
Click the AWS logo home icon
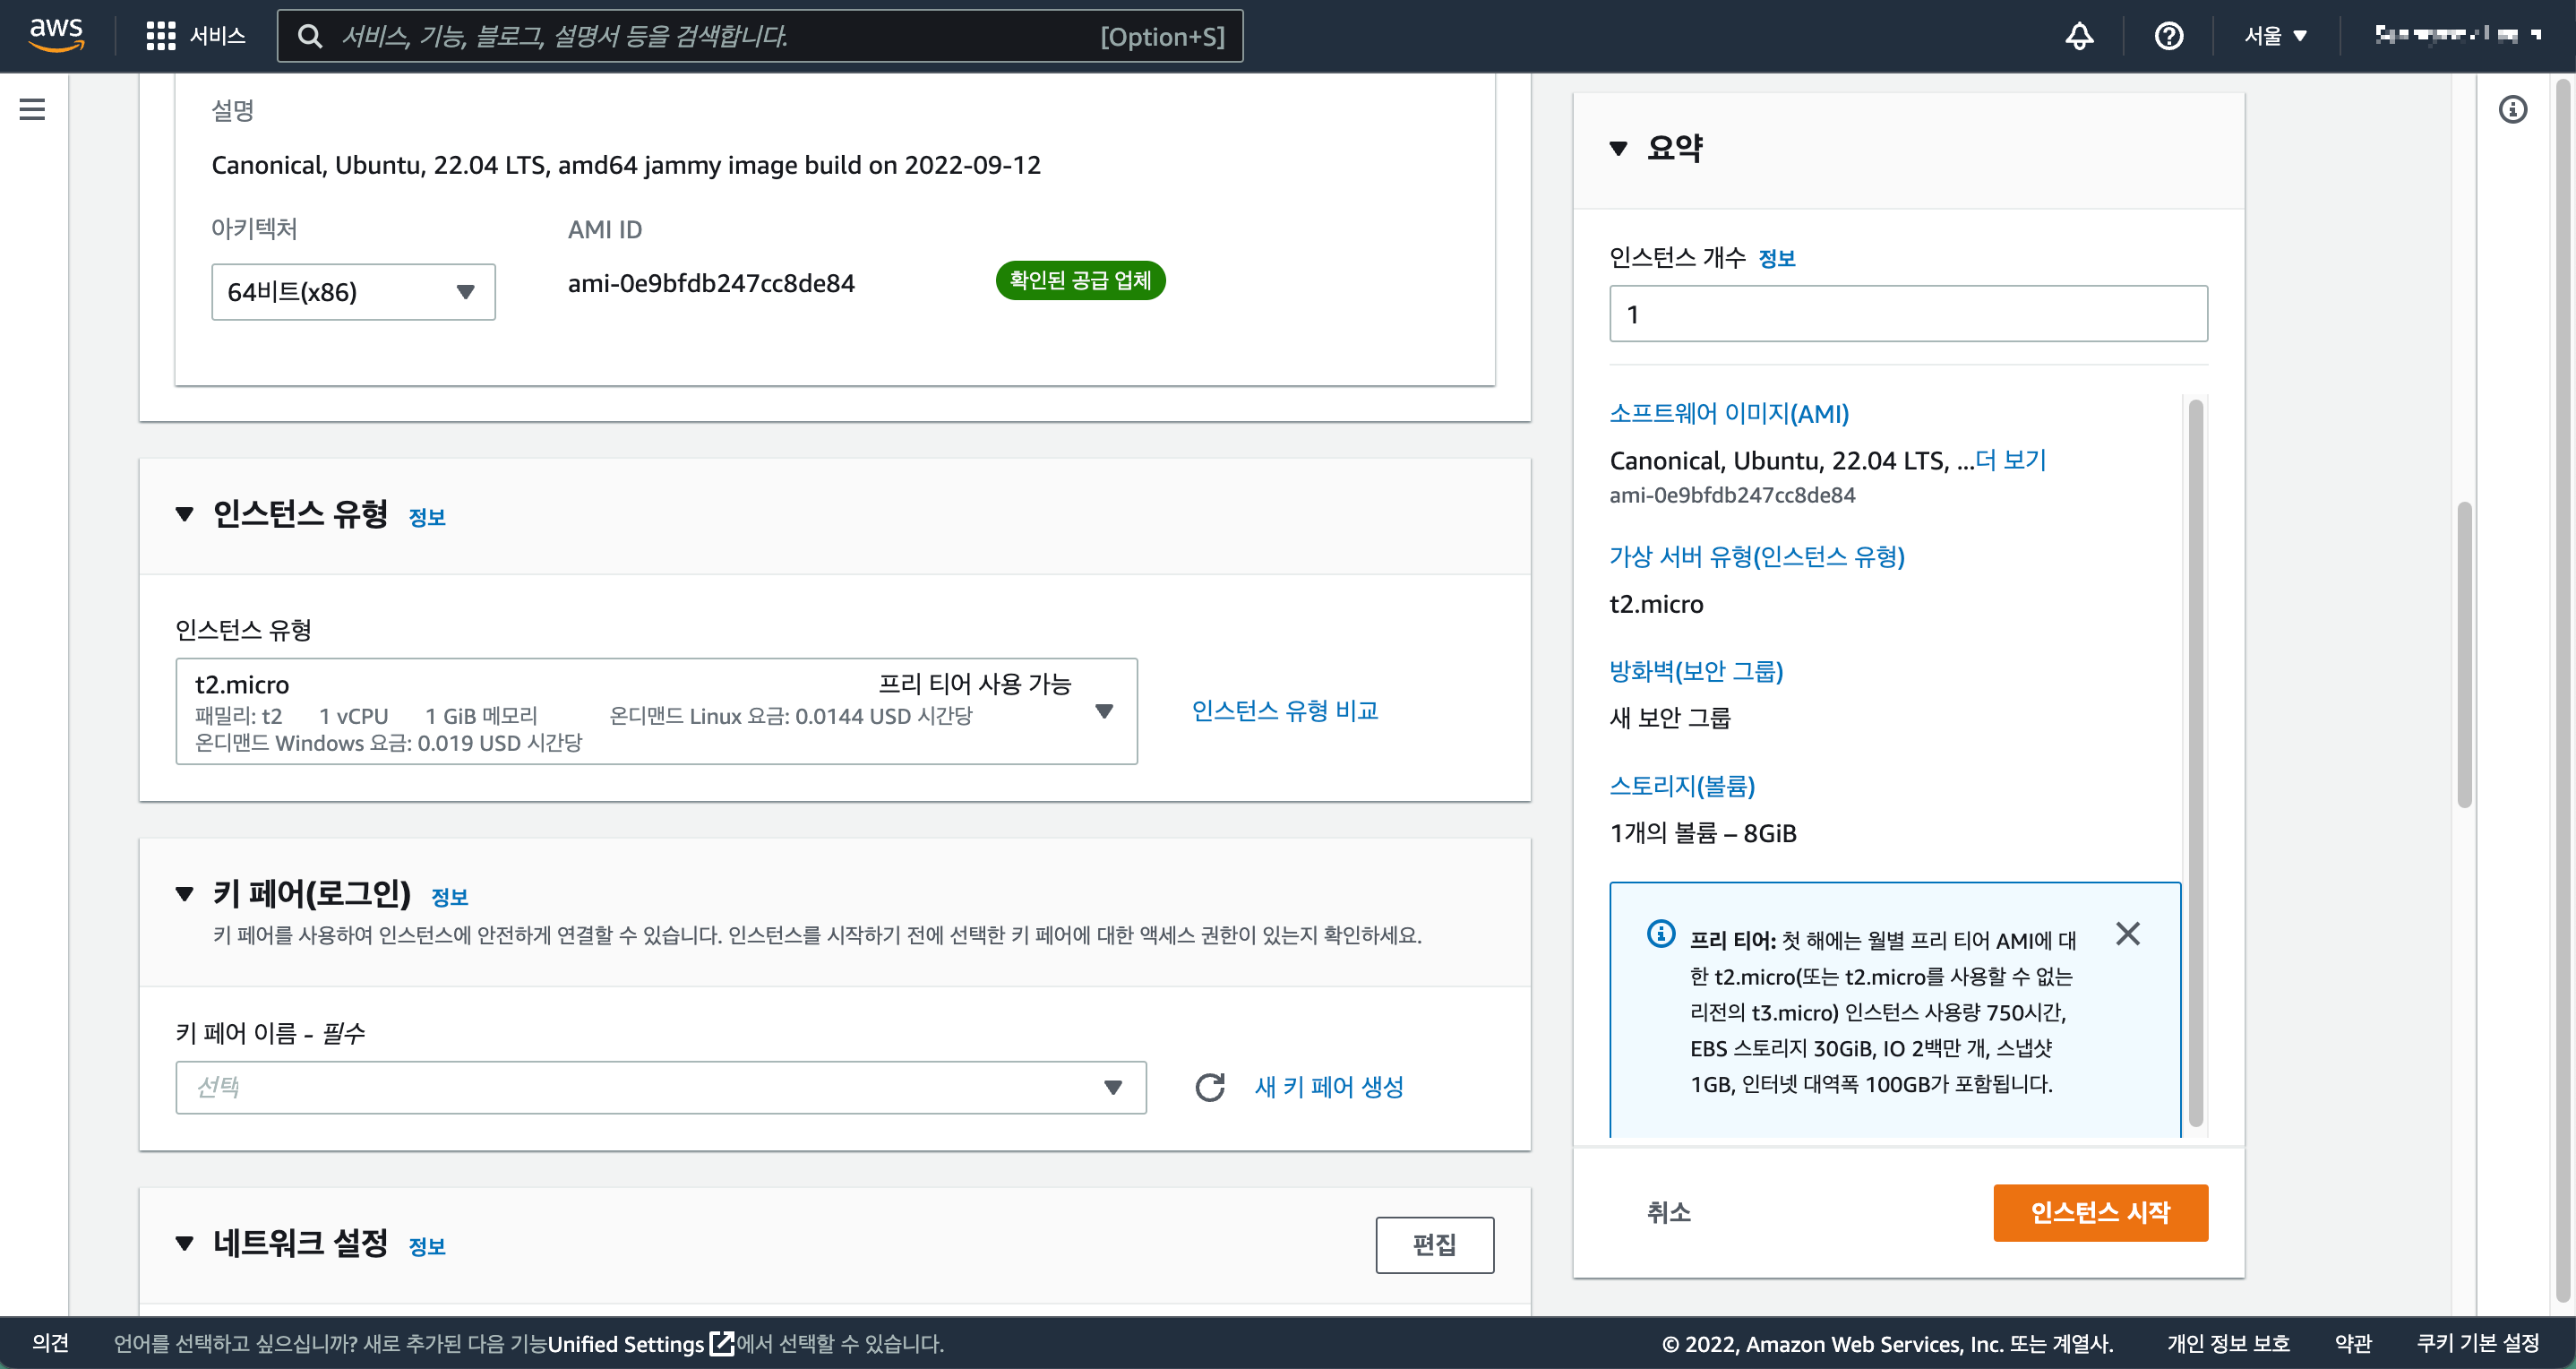pyautogui.click(x=56, y=34)
